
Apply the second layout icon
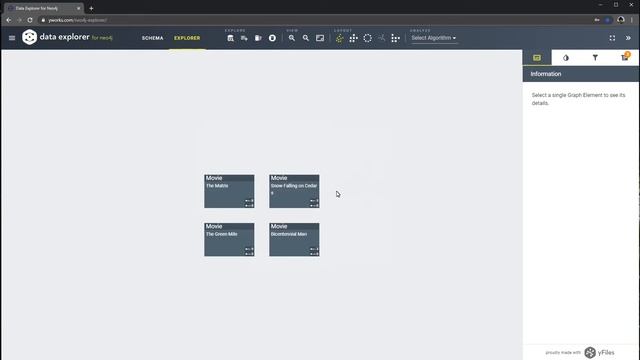click(353, 38)
